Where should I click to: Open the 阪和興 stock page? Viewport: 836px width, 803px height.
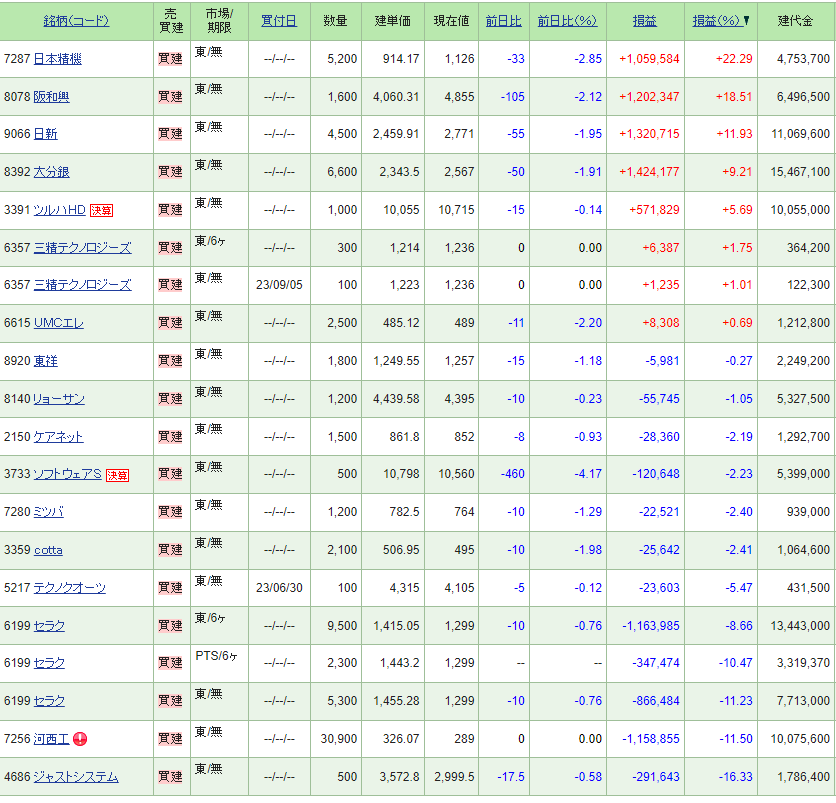pos(52,97)
